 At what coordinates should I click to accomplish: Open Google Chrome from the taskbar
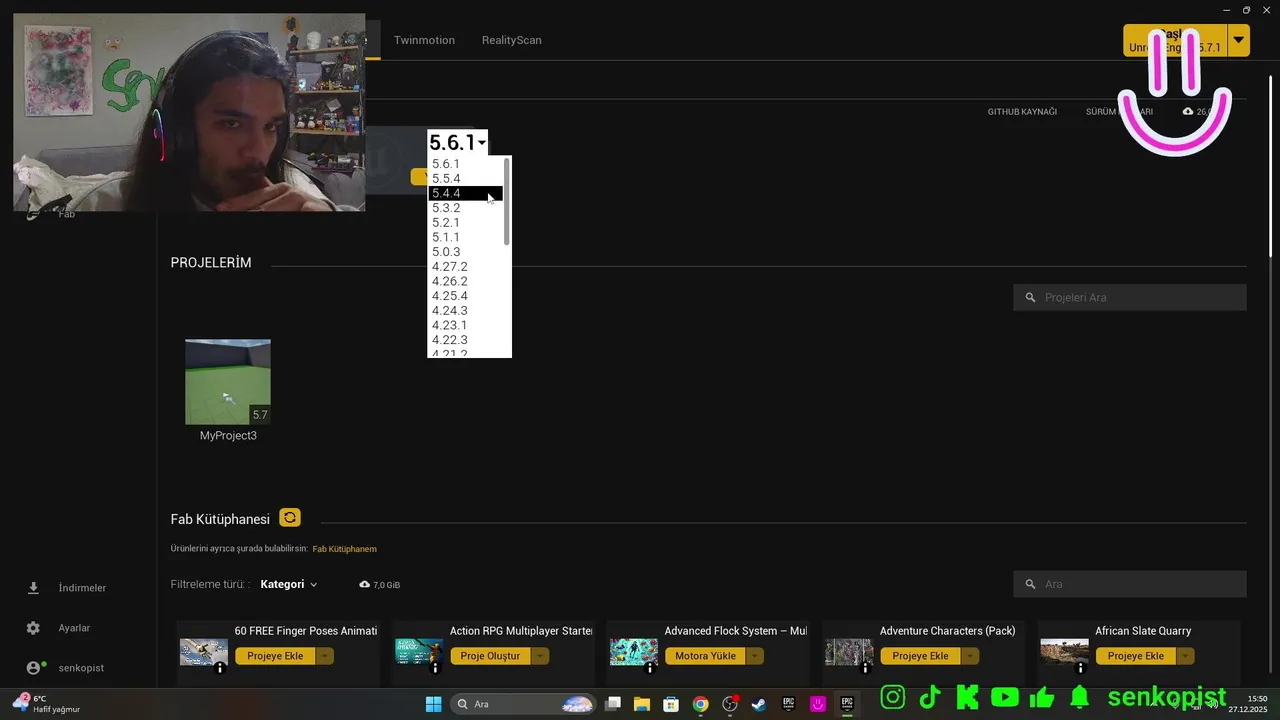coord(700,704)
